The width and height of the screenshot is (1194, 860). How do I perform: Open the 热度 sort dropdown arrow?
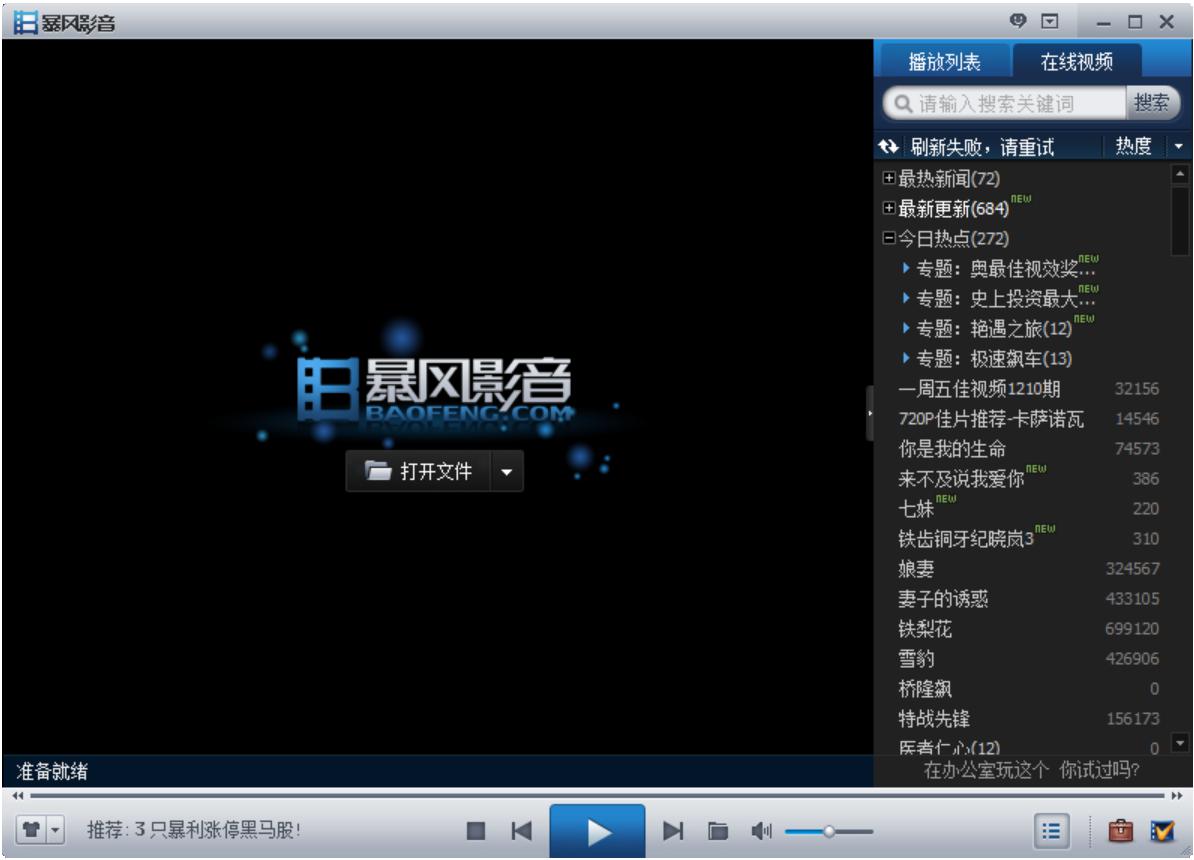1179,146
